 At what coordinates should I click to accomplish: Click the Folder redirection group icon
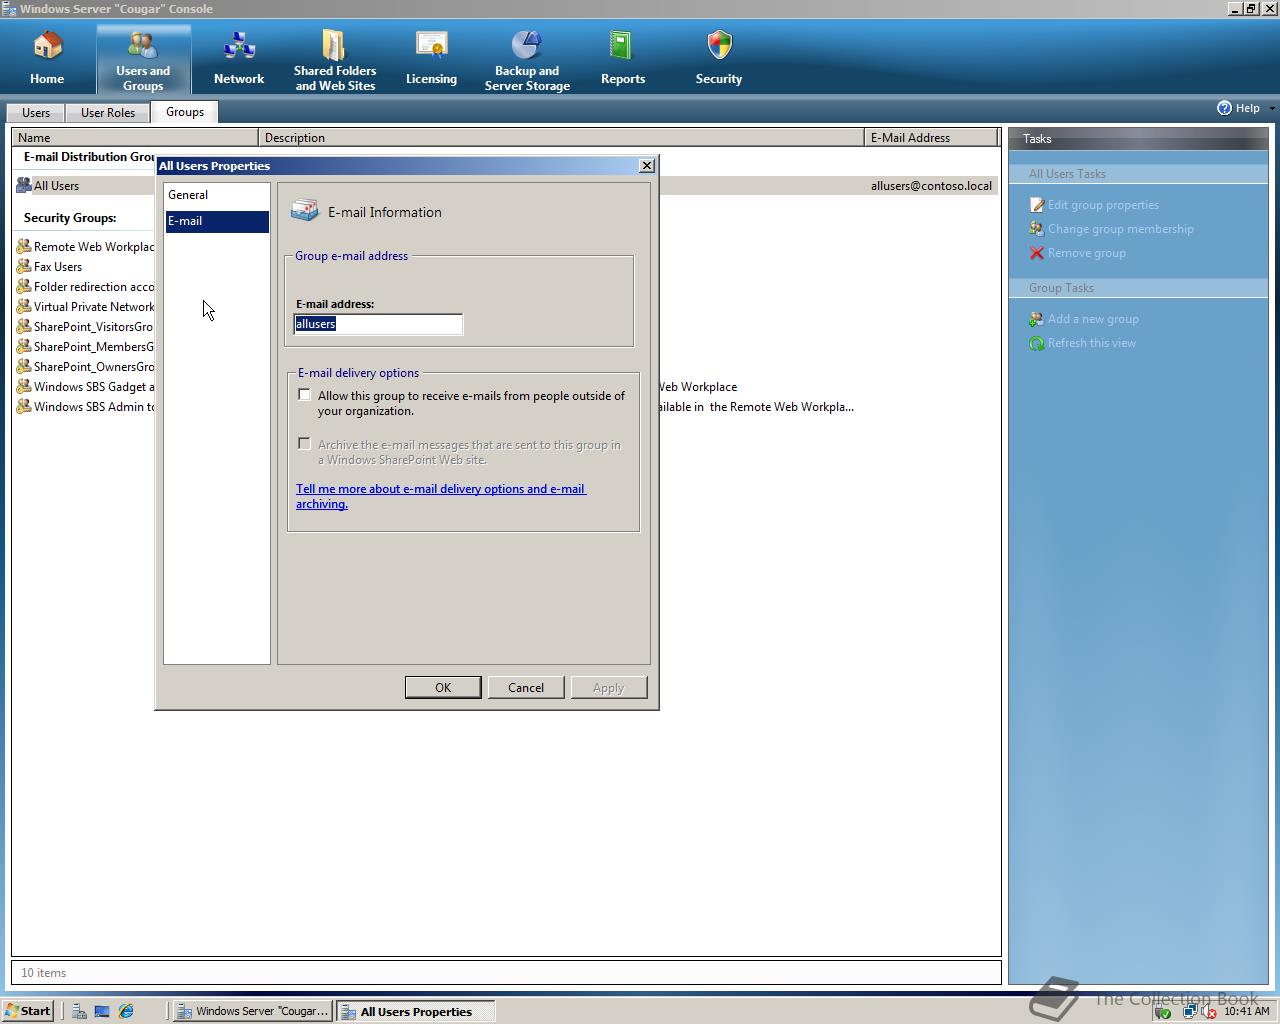(24, 286)
